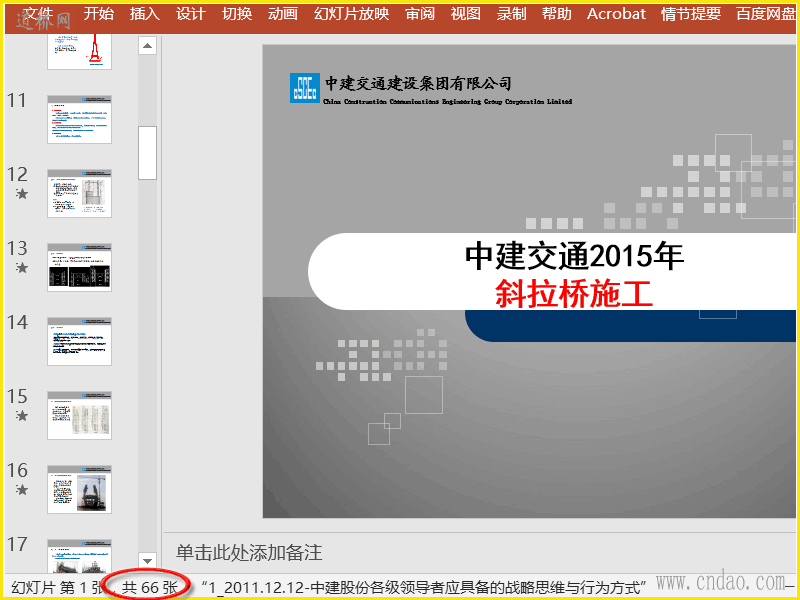Open the 插入 ribbon tab
This screenshot has width=800, height=600.
click(144, 14)
